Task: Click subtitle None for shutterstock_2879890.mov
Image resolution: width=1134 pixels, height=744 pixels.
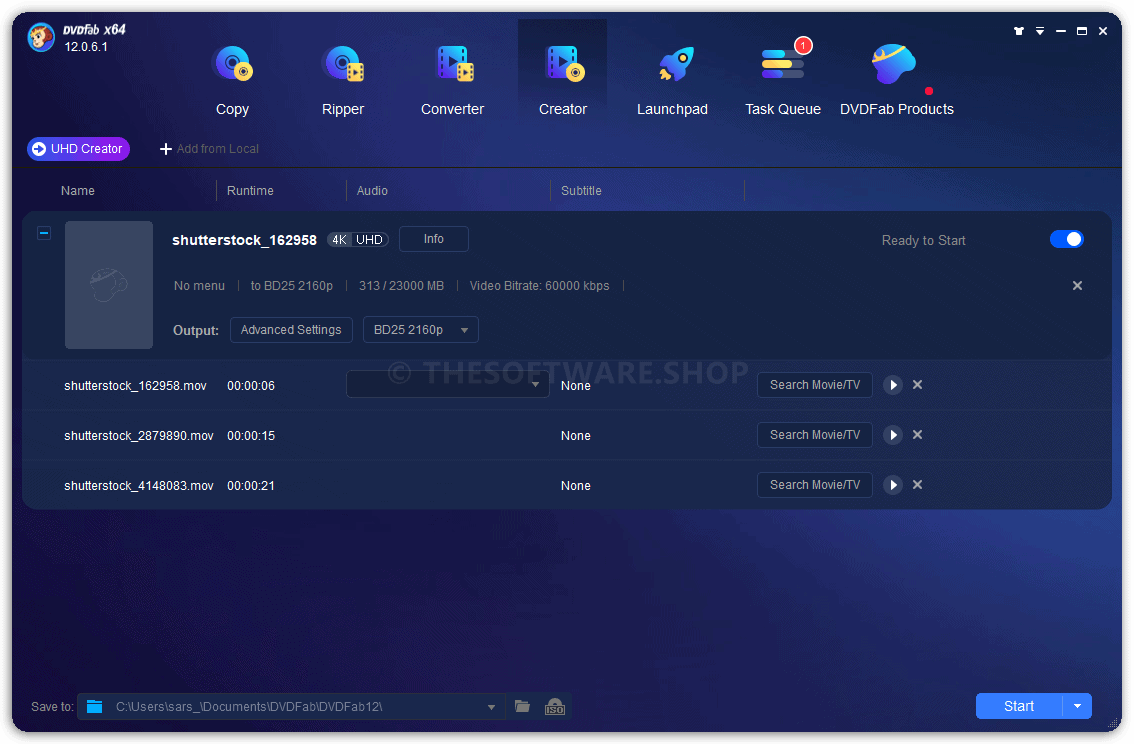Action: point(576,436)
